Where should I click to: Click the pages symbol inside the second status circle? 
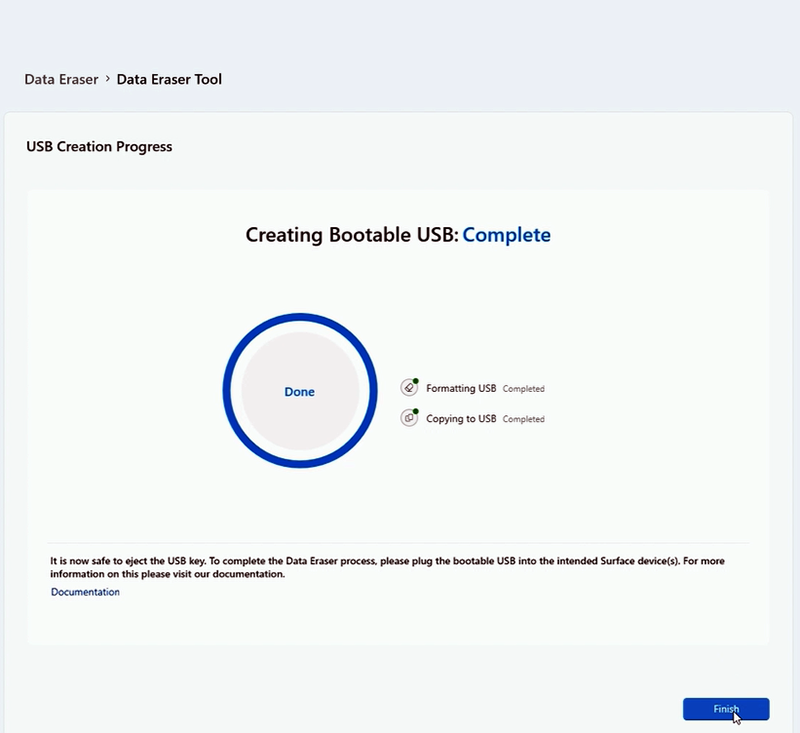click(x=409, y=419)
